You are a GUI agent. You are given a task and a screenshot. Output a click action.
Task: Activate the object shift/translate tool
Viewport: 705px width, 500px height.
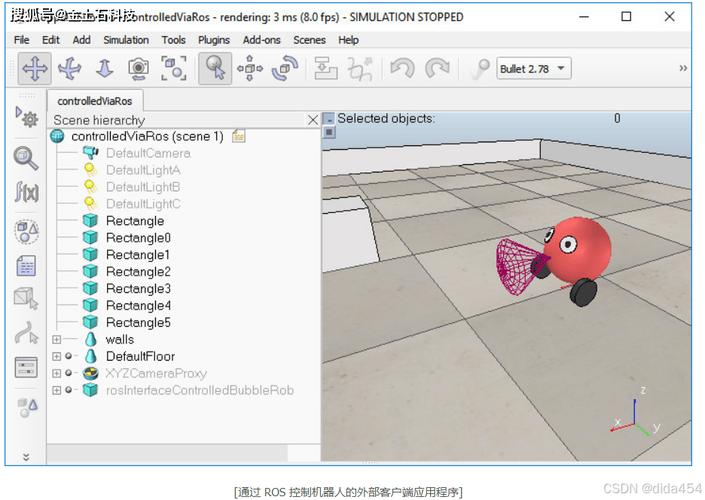click(x=249, y=69)
